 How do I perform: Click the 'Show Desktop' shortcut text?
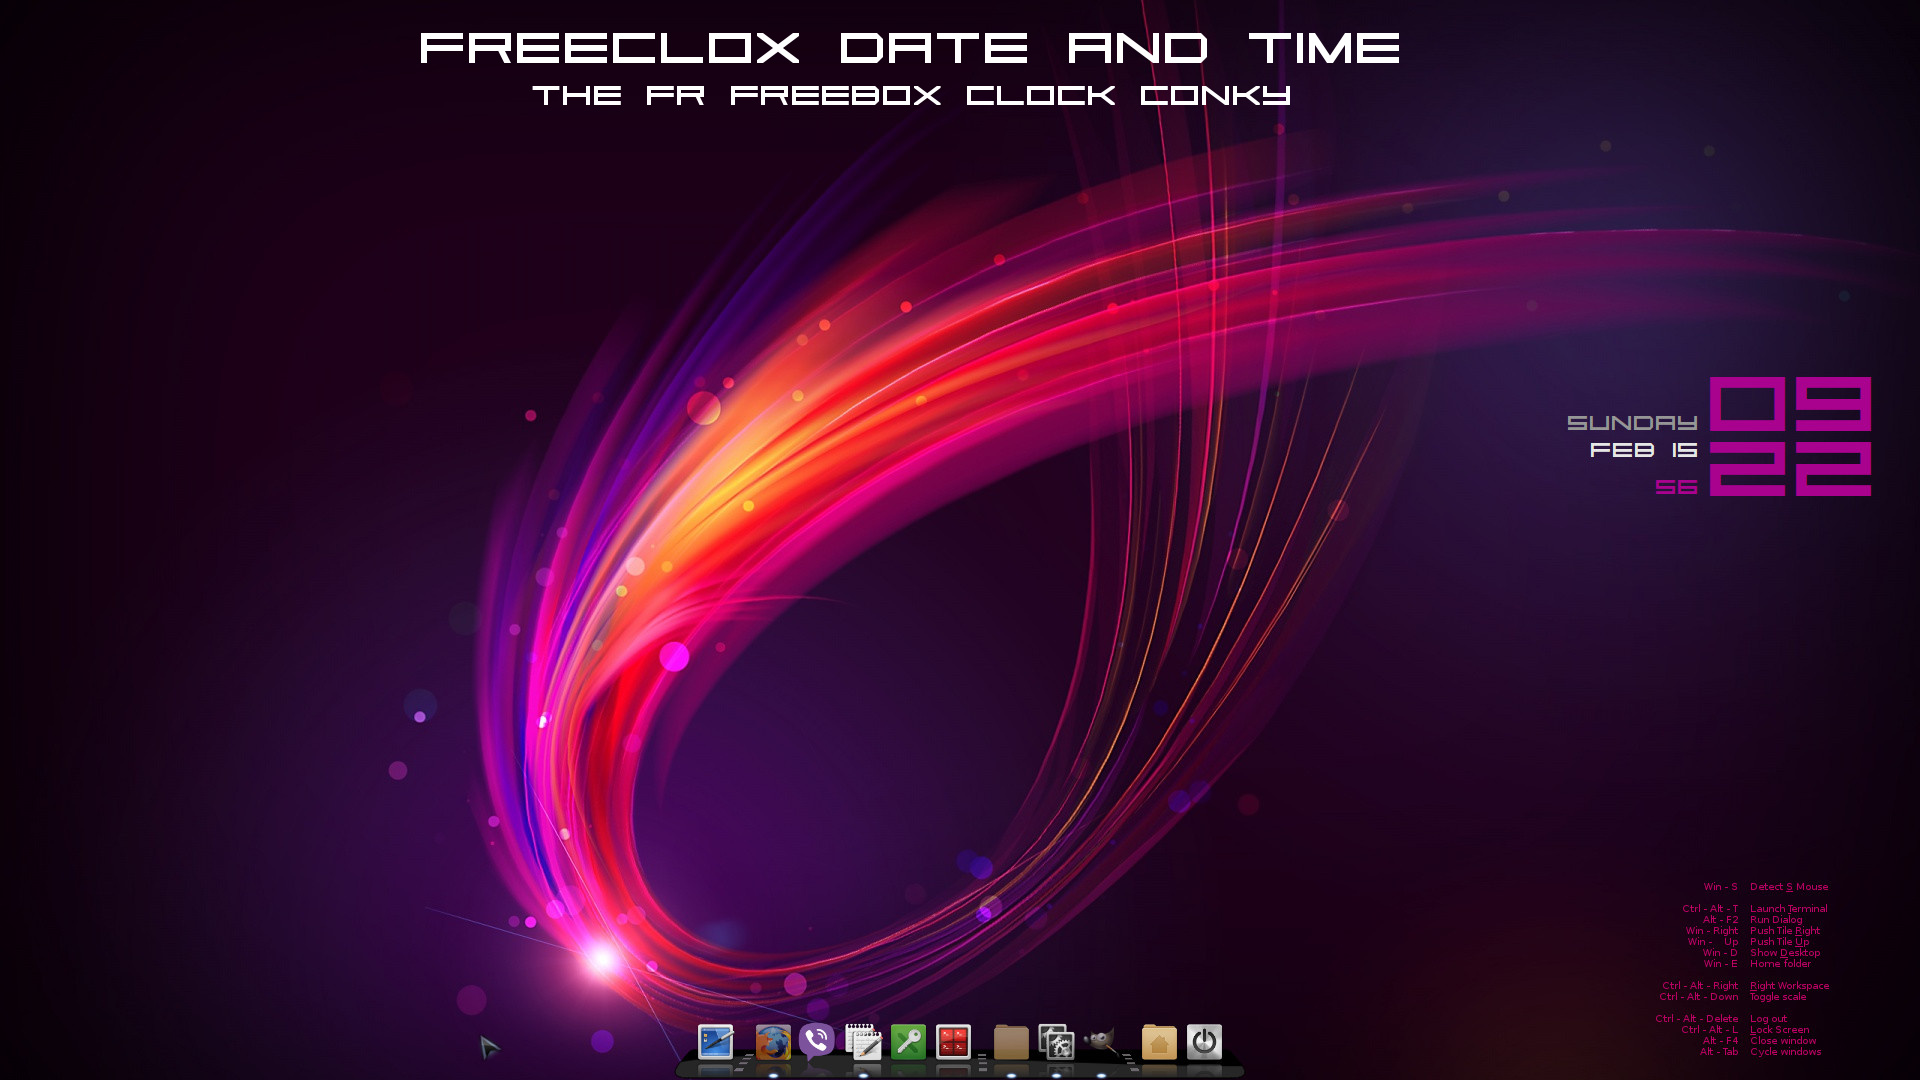(x=1785, y=953)
